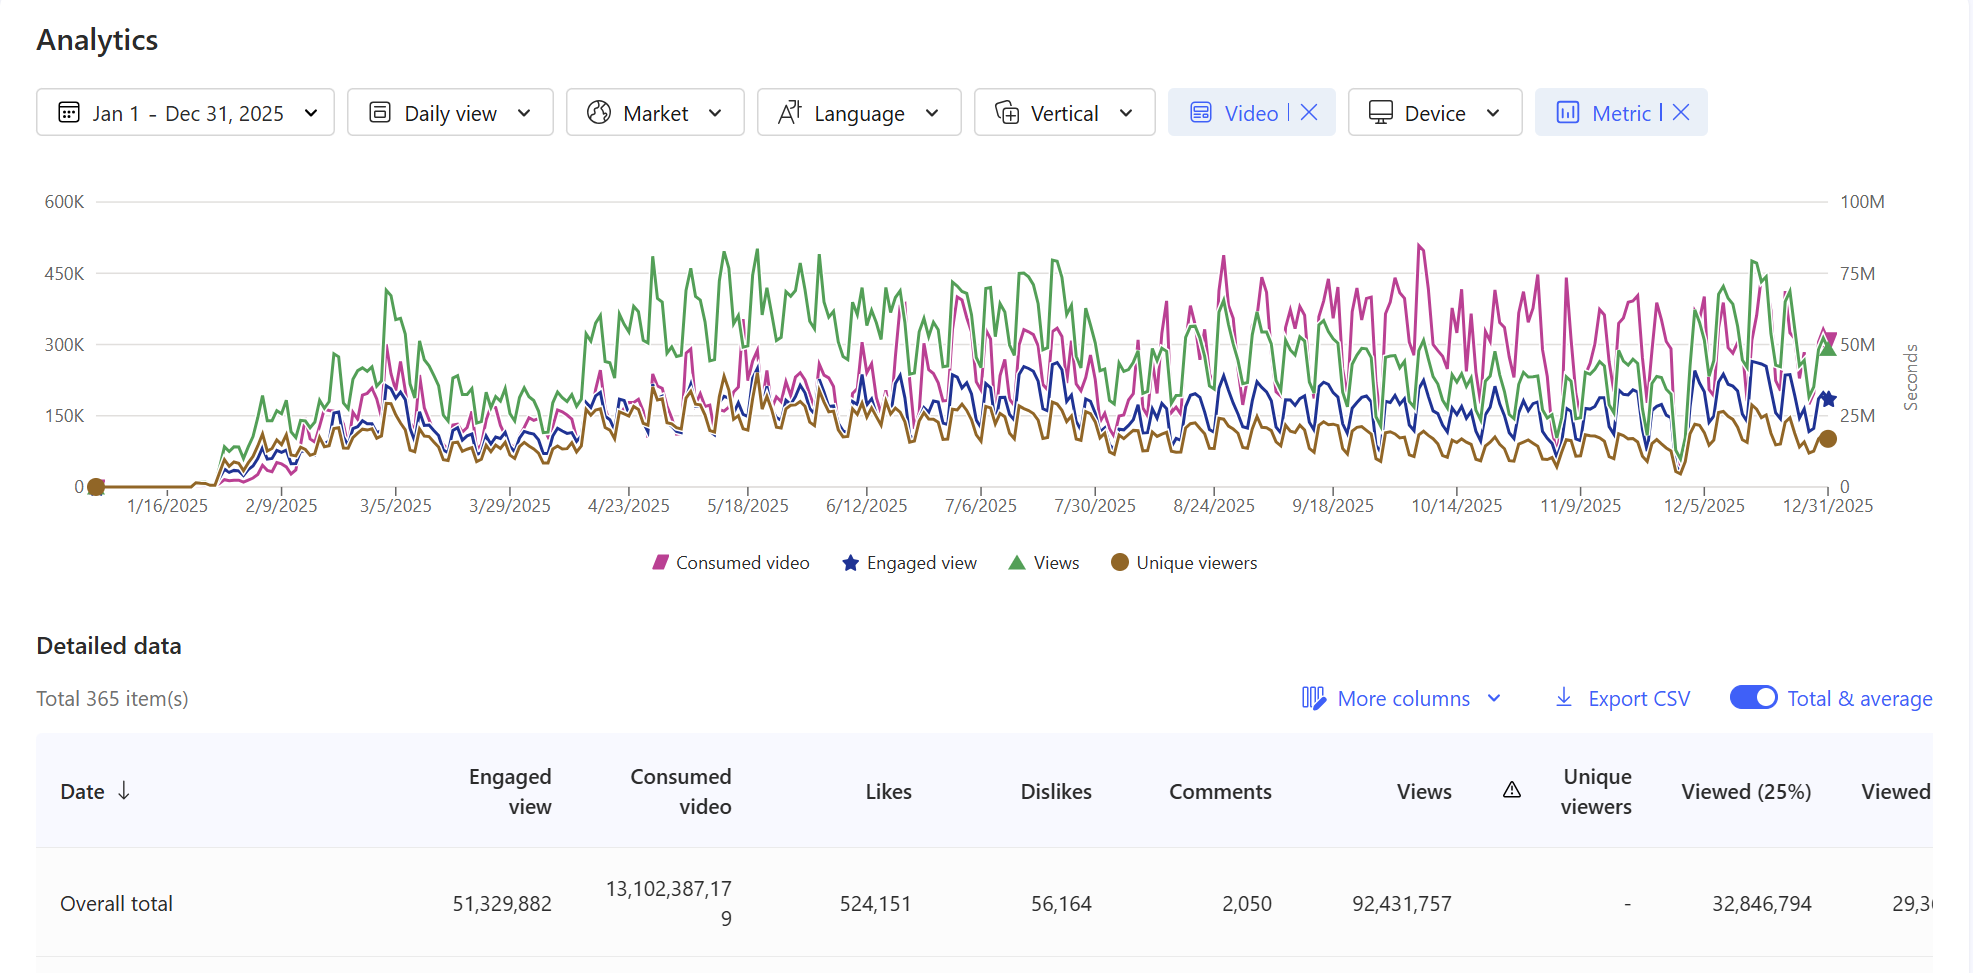
Task: Switch off the Total & average toggle
Action: tap(1753, 697)
